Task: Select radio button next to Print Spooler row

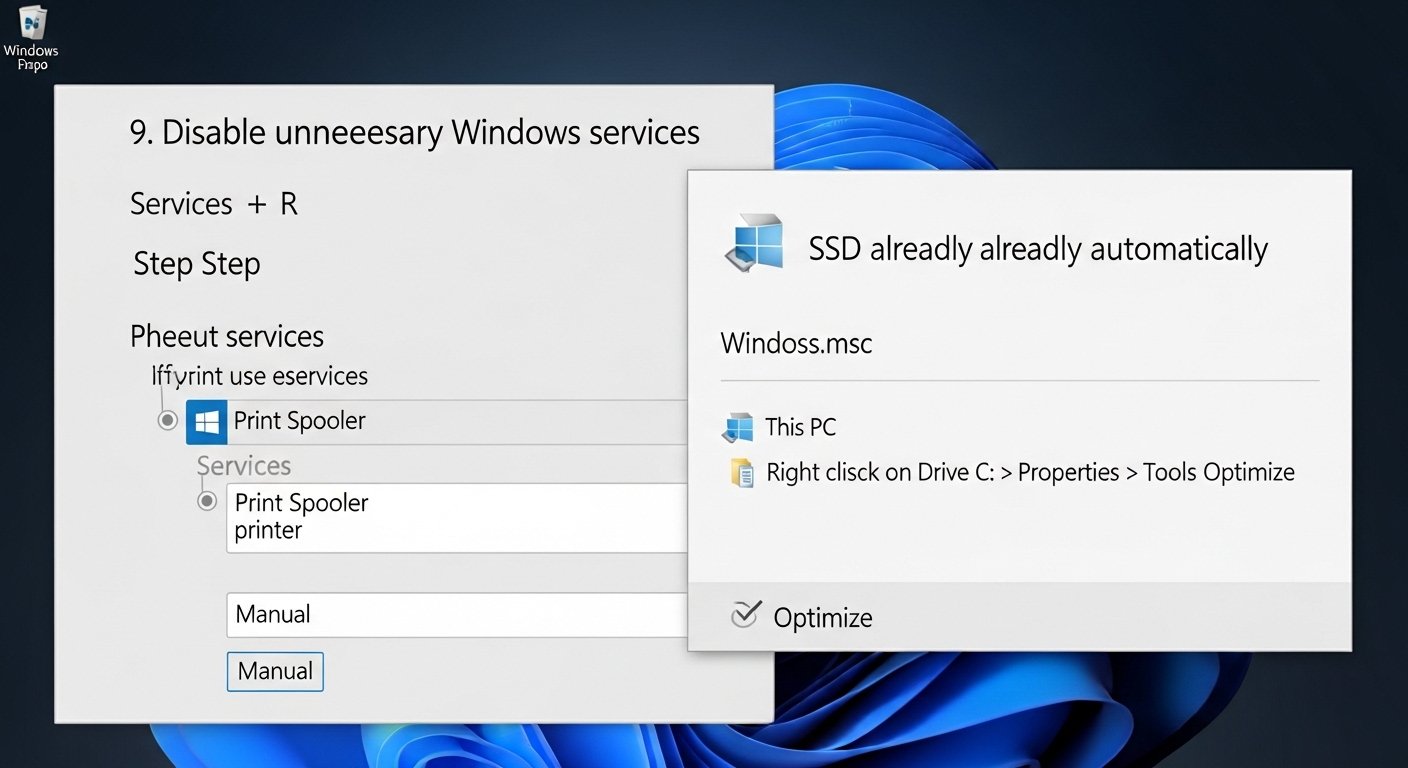Action: 168,421
